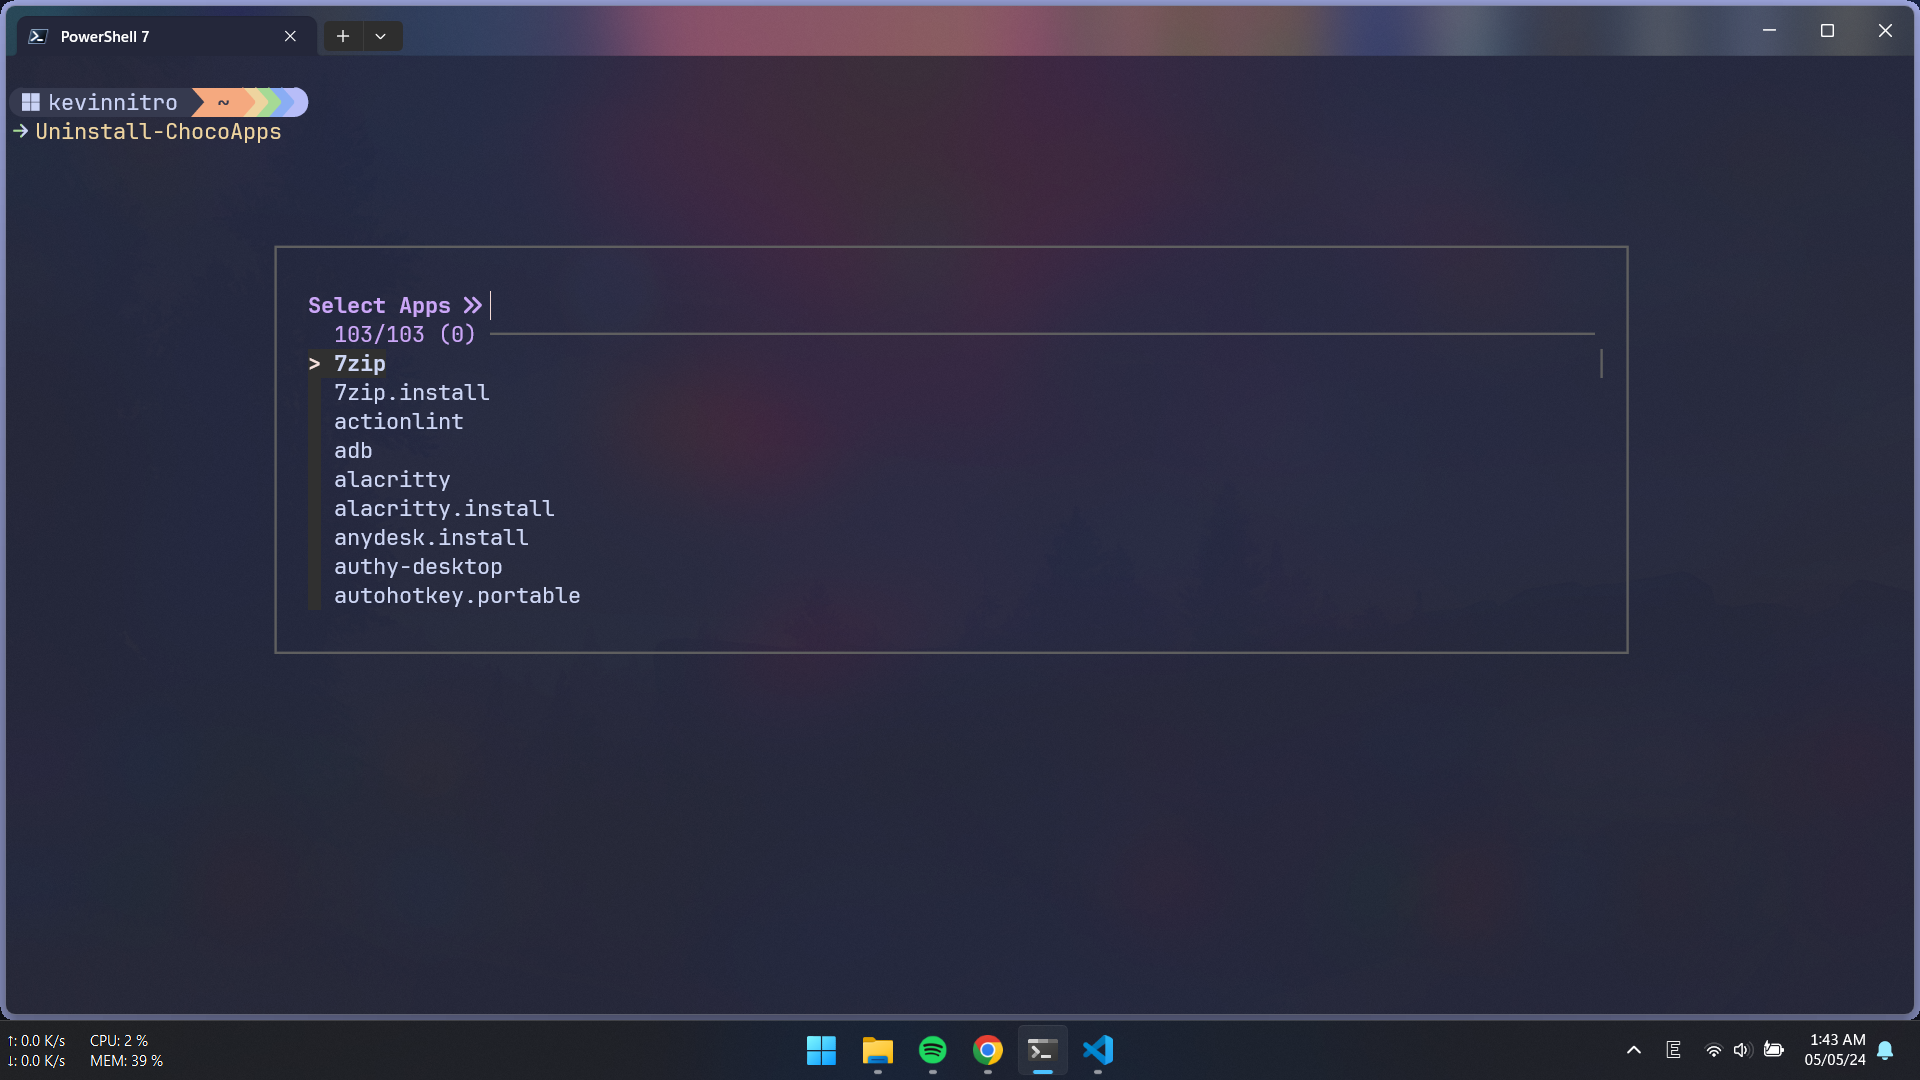This screenshot has width=1920, height=1080.
Task: Close the PowerShell 7 tab
Action: (290, 36)
